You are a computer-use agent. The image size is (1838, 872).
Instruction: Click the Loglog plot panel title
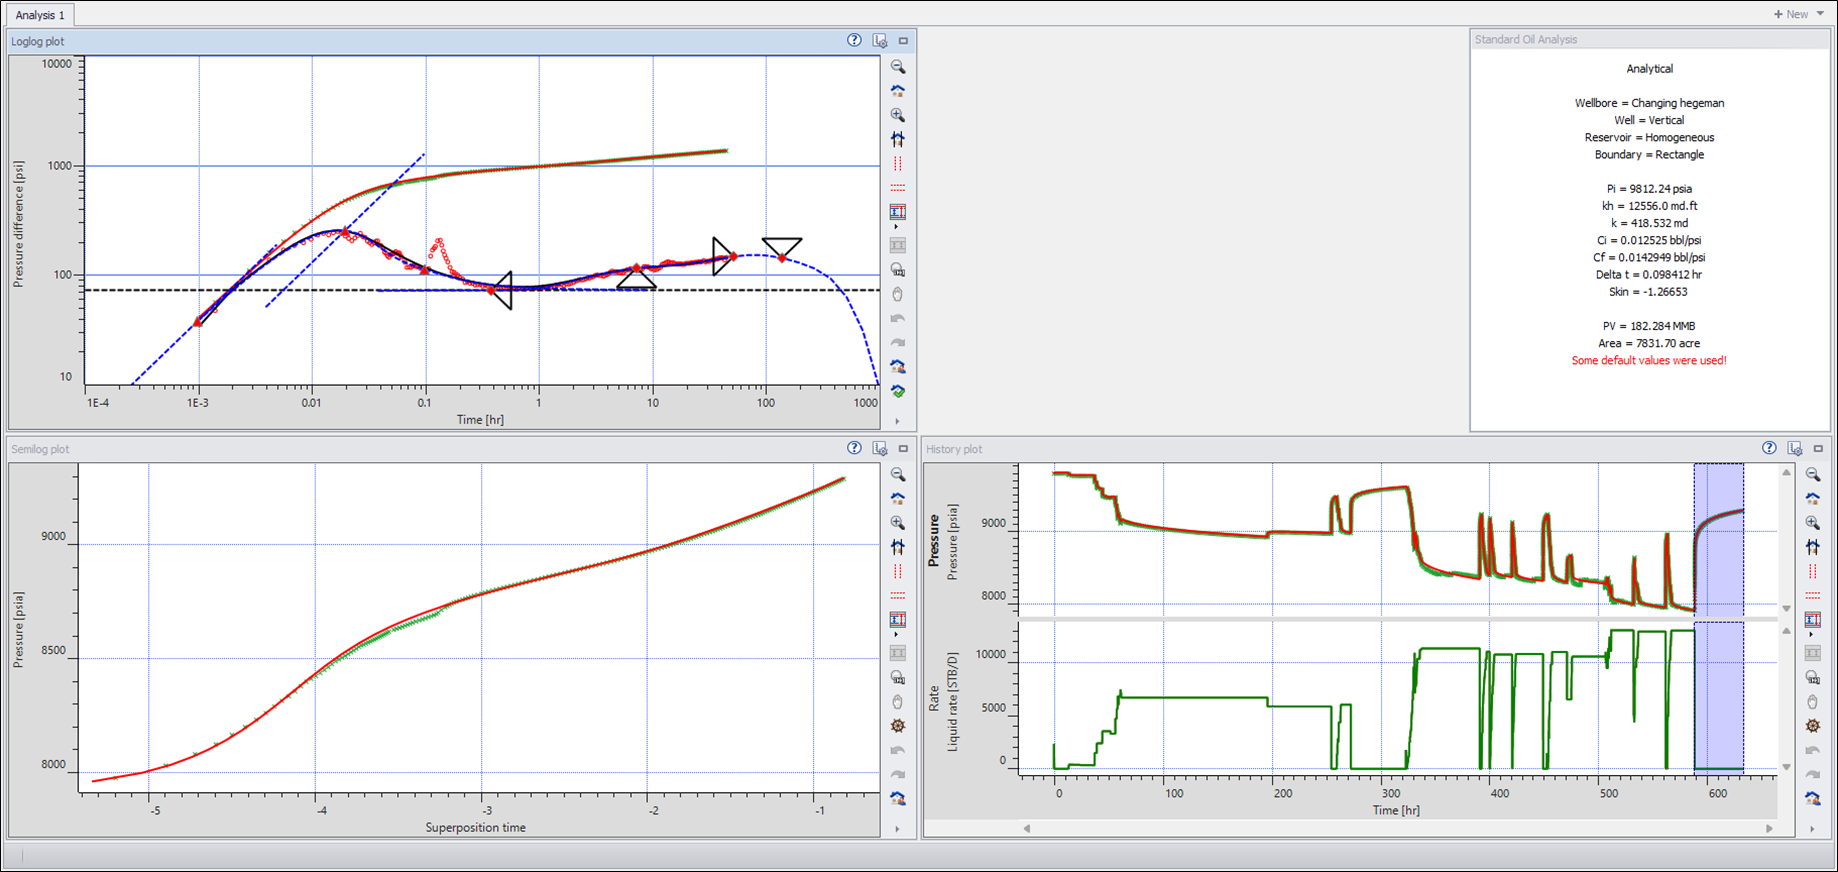tap(38, 41)
